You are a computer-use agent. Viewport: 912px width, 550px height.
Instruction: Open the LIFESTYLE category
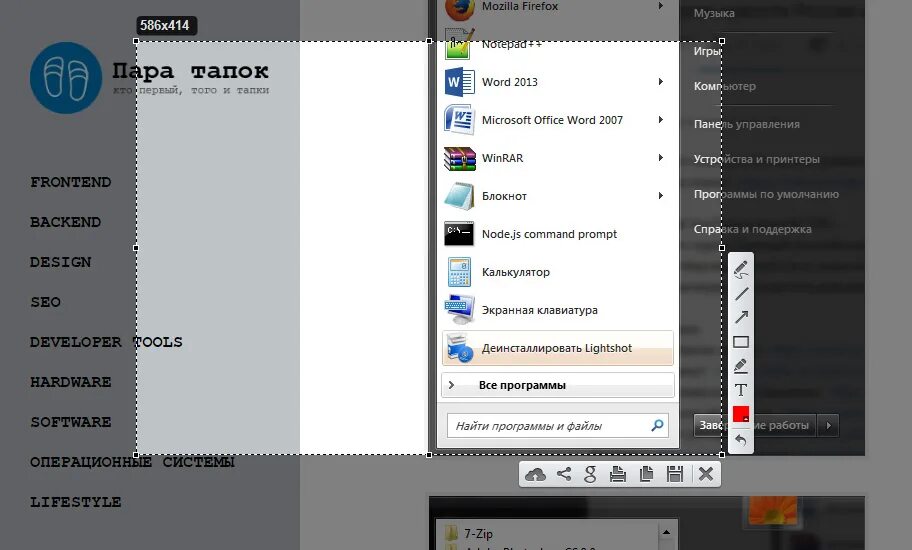click(76, 502)
